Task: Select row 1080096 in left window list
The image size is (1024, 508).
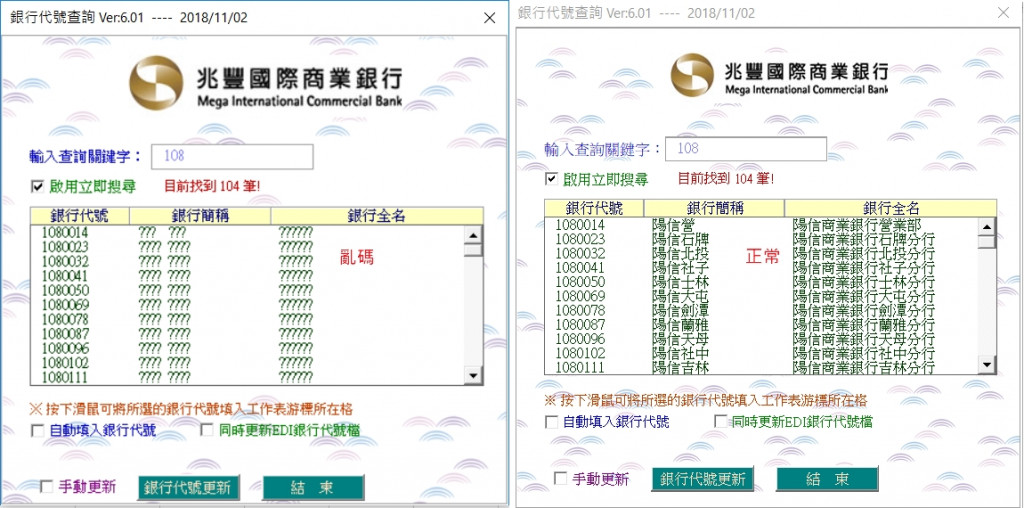Action: (248, 348)
